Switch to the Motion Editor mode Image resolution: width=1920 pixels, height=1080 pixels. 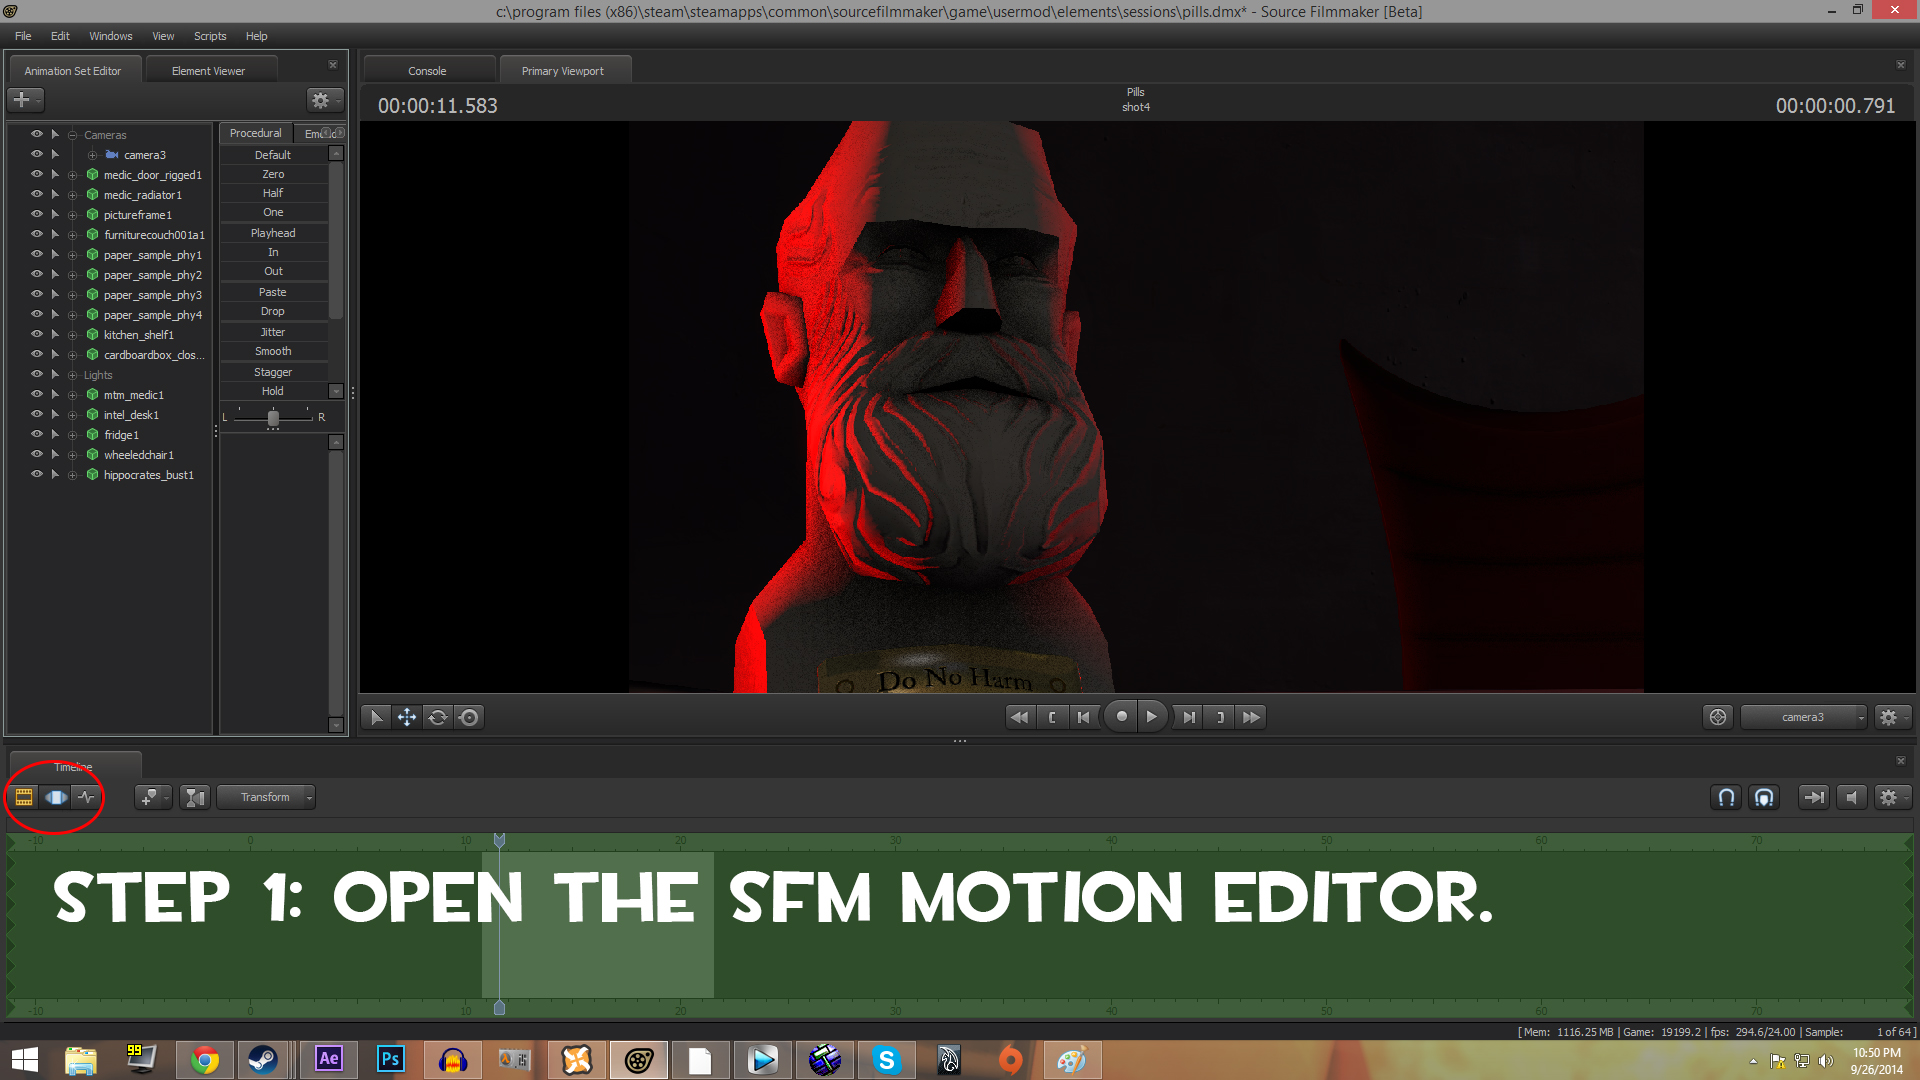(56, 797)
